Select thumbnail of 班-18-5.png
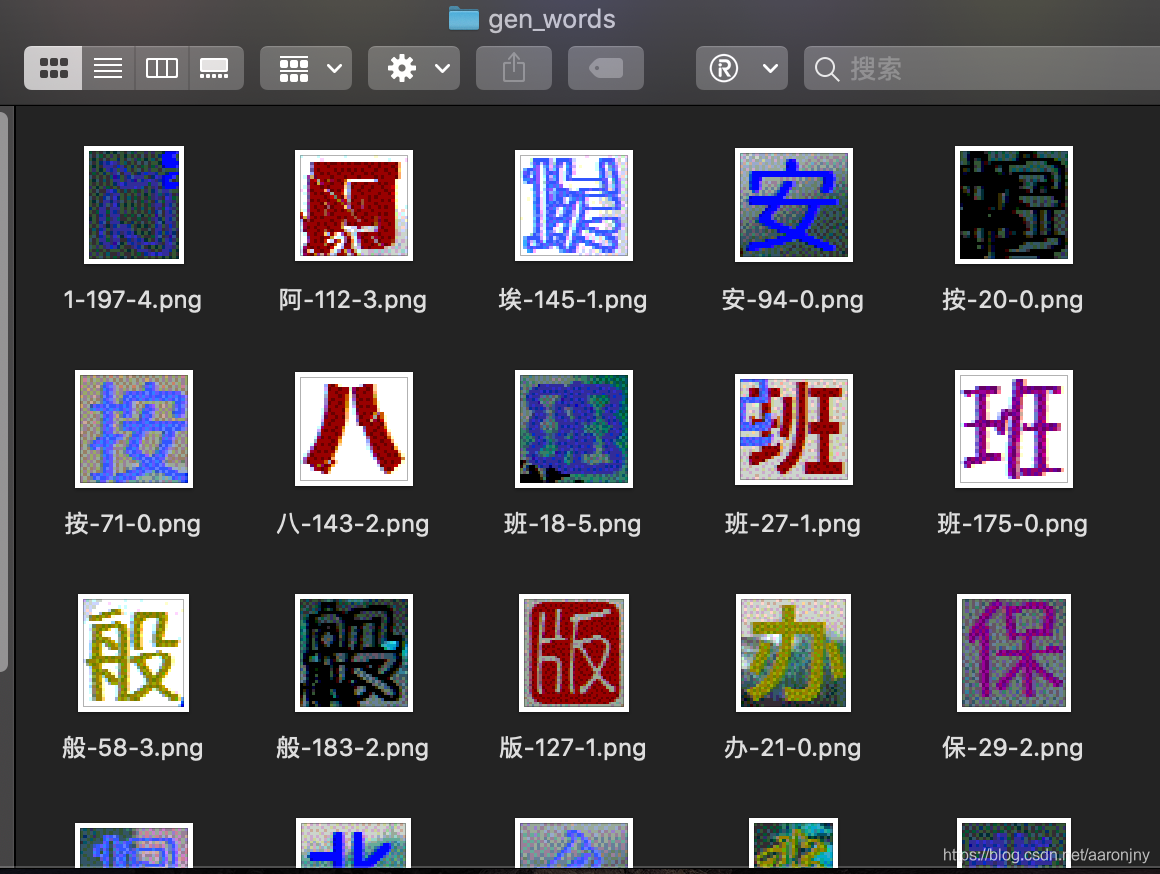The width and height of the screenshot is (1160, 874). 574,429
